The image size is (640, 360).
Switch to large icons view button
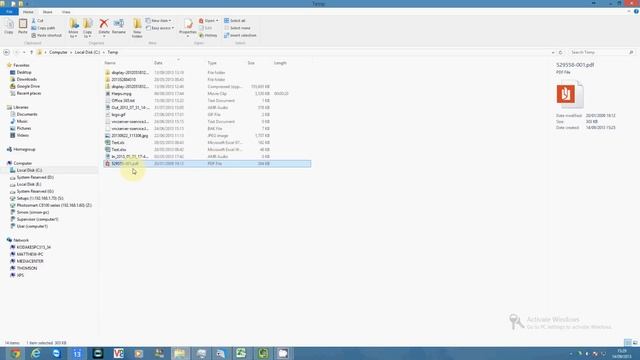pos(635,343)
